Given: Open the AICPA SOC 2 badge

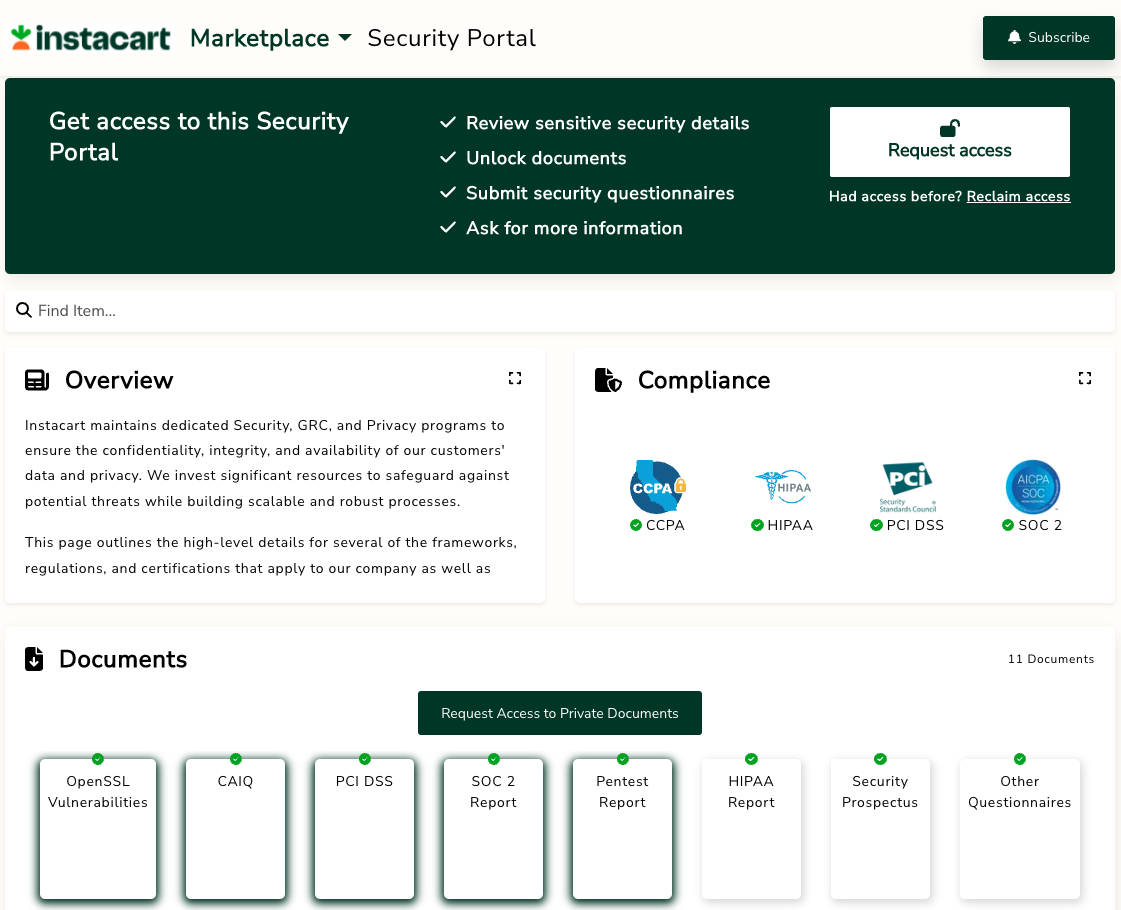Looking at the screenshot, I should point(1033,487).
